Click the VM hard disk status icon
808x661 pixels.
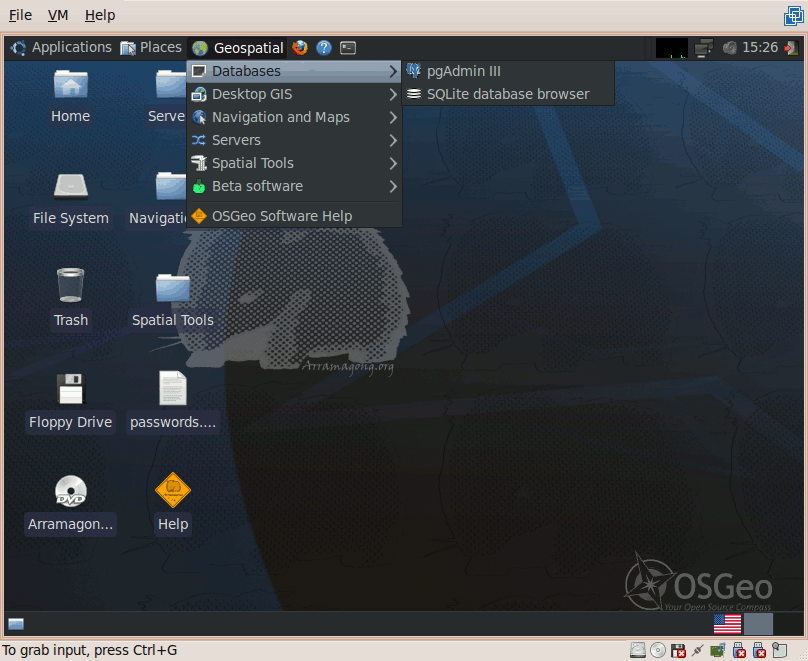pyautogui.click(x=638, y=650)
